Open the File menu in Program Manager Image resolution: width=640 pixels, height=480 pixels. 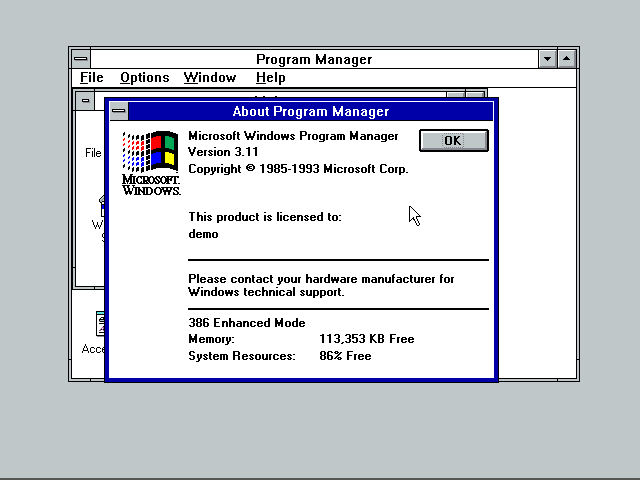click(91, 78)
